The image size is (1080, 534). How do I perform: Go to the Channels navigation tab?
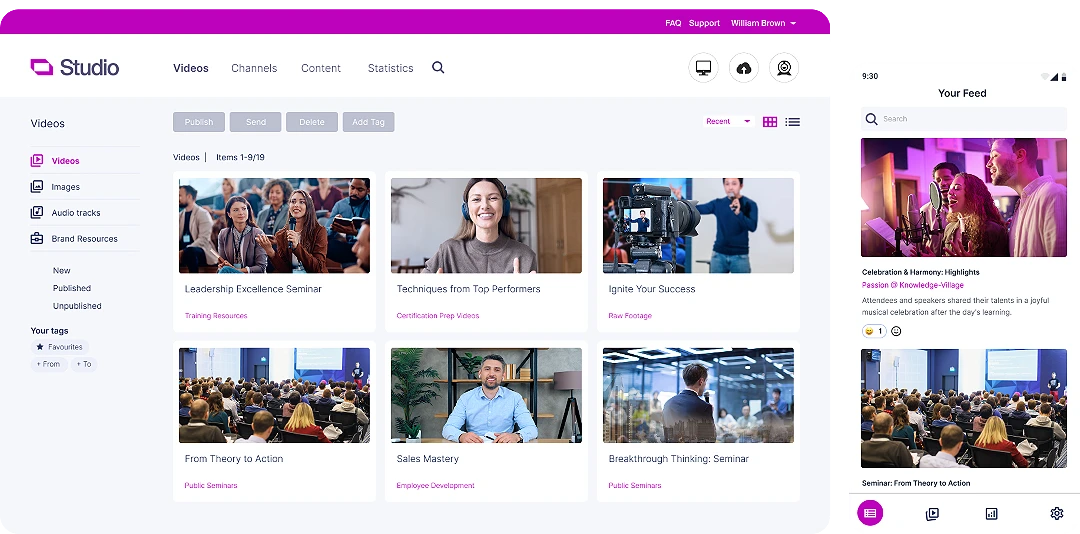point(254,68)
